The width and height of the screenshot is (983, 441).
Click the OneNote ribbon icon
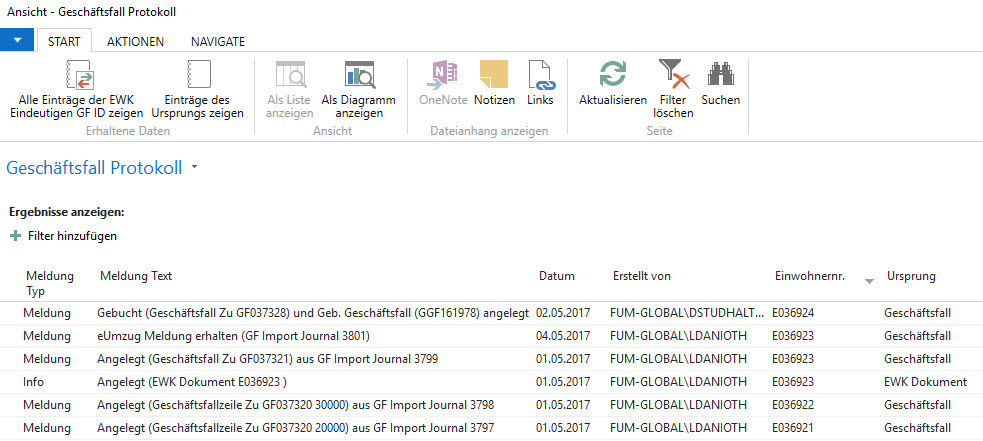click(443, 83)
